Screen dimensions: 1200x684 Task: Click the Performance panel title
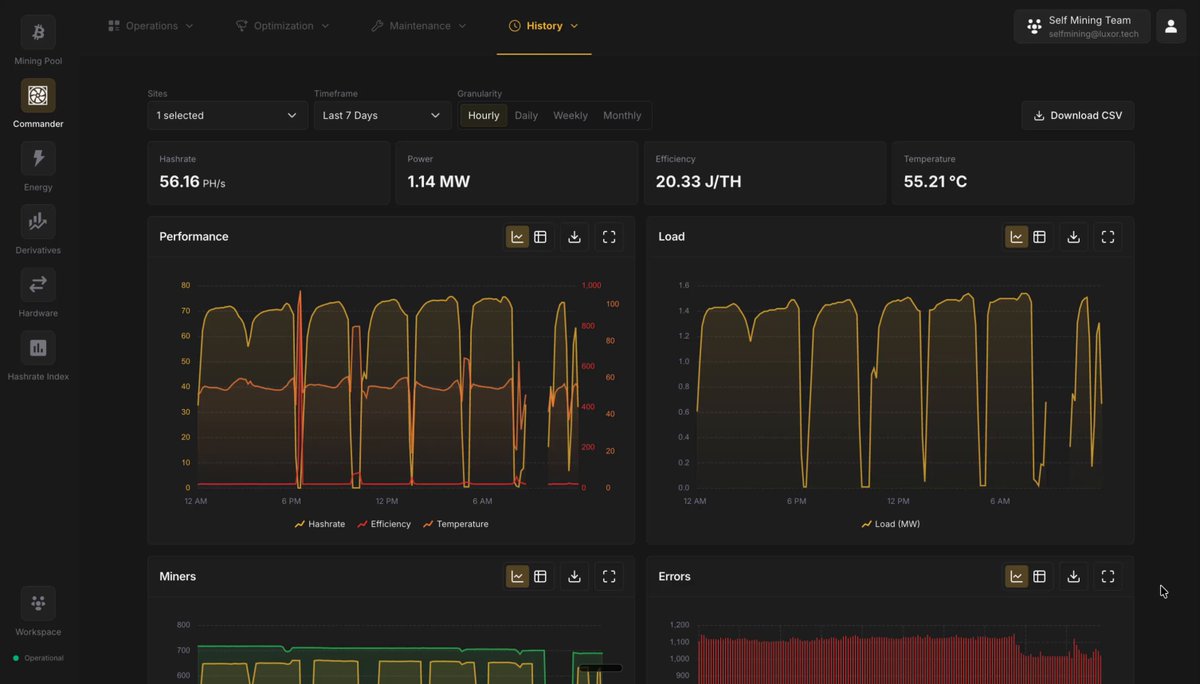coord(194,237)
